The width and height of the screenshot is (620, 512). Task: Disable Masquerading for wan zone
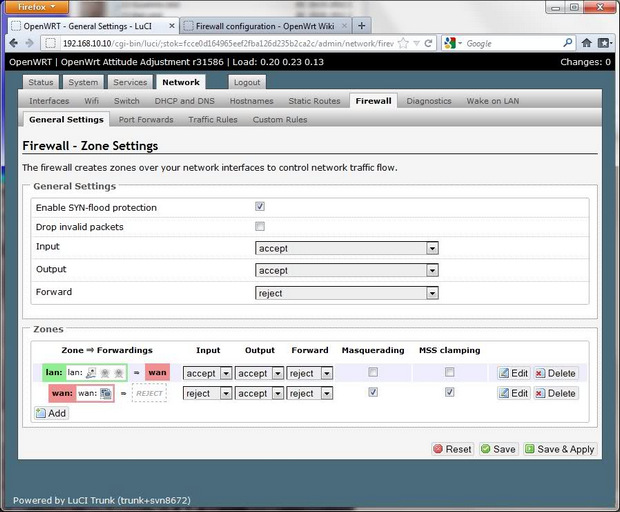[373, 392]
